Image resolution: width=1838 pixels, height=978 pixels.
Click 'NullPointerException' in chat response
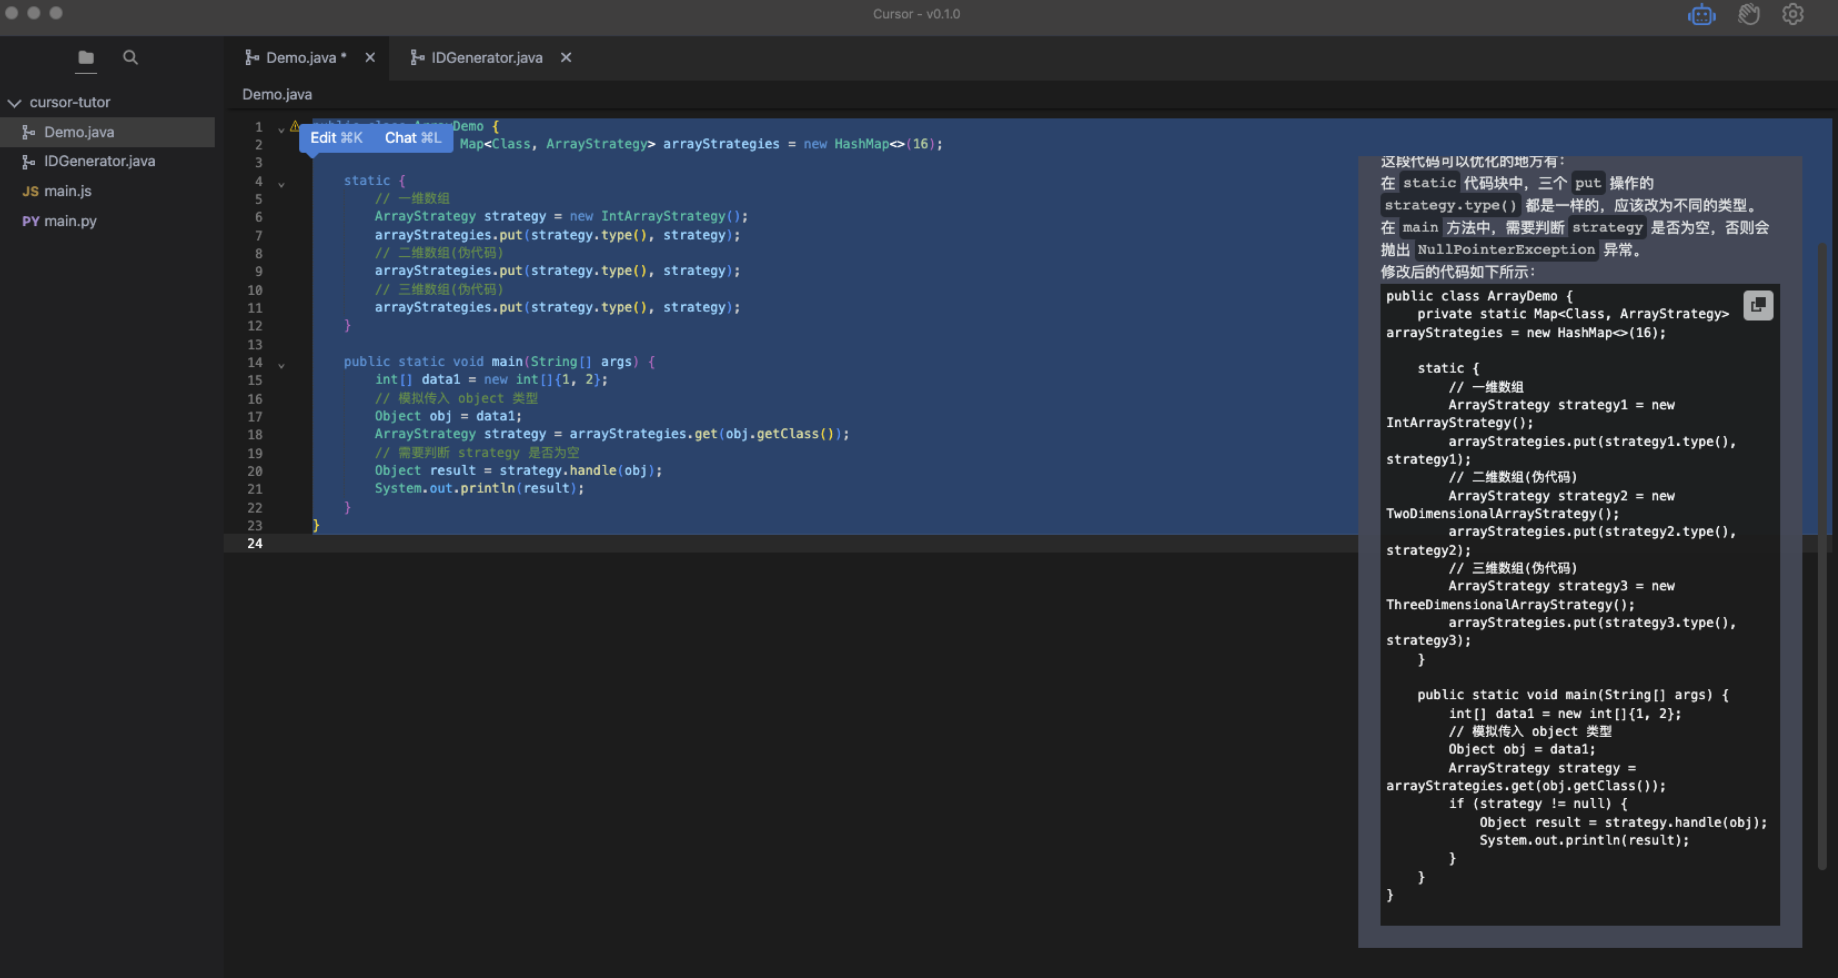pos(1505,250)
